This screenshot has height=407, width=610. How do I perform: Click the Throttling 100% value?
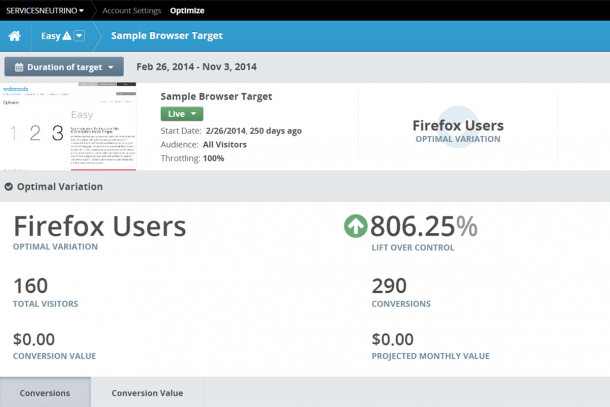(x=214, y=158)
